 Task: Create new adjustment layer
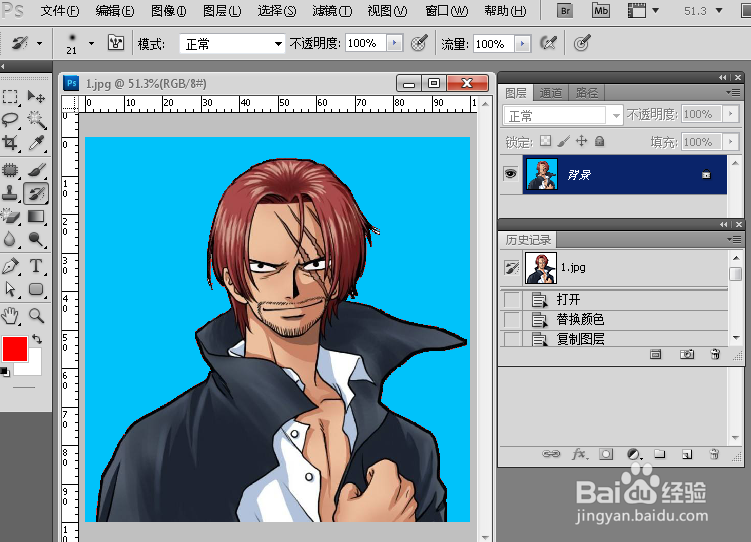[x=634, y=454]
